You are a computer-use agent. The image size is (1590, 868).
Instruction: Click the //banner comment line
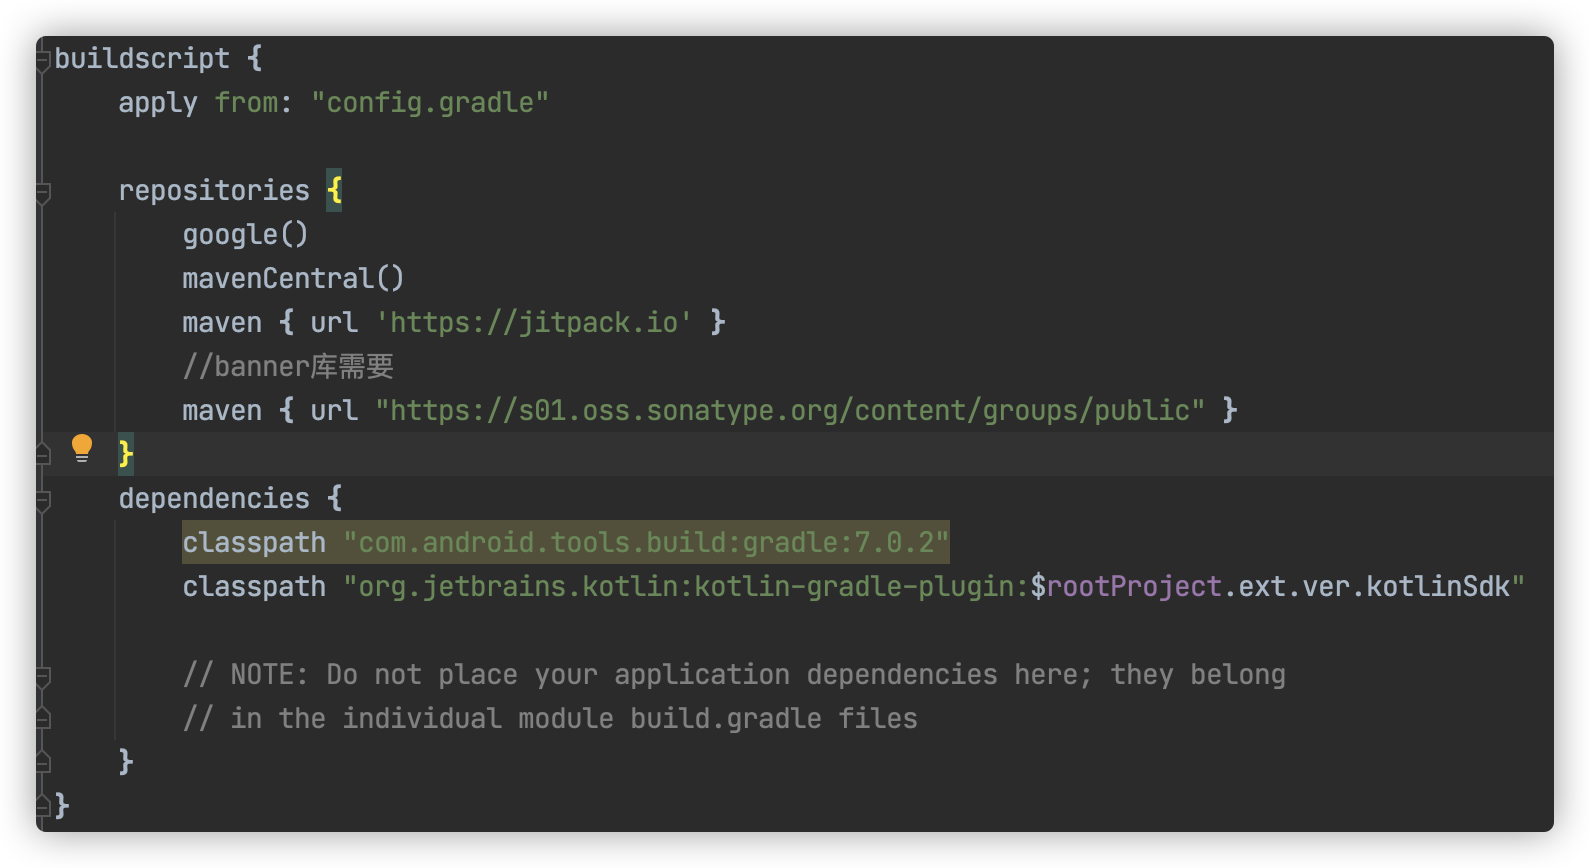click(x=288, y=366)
